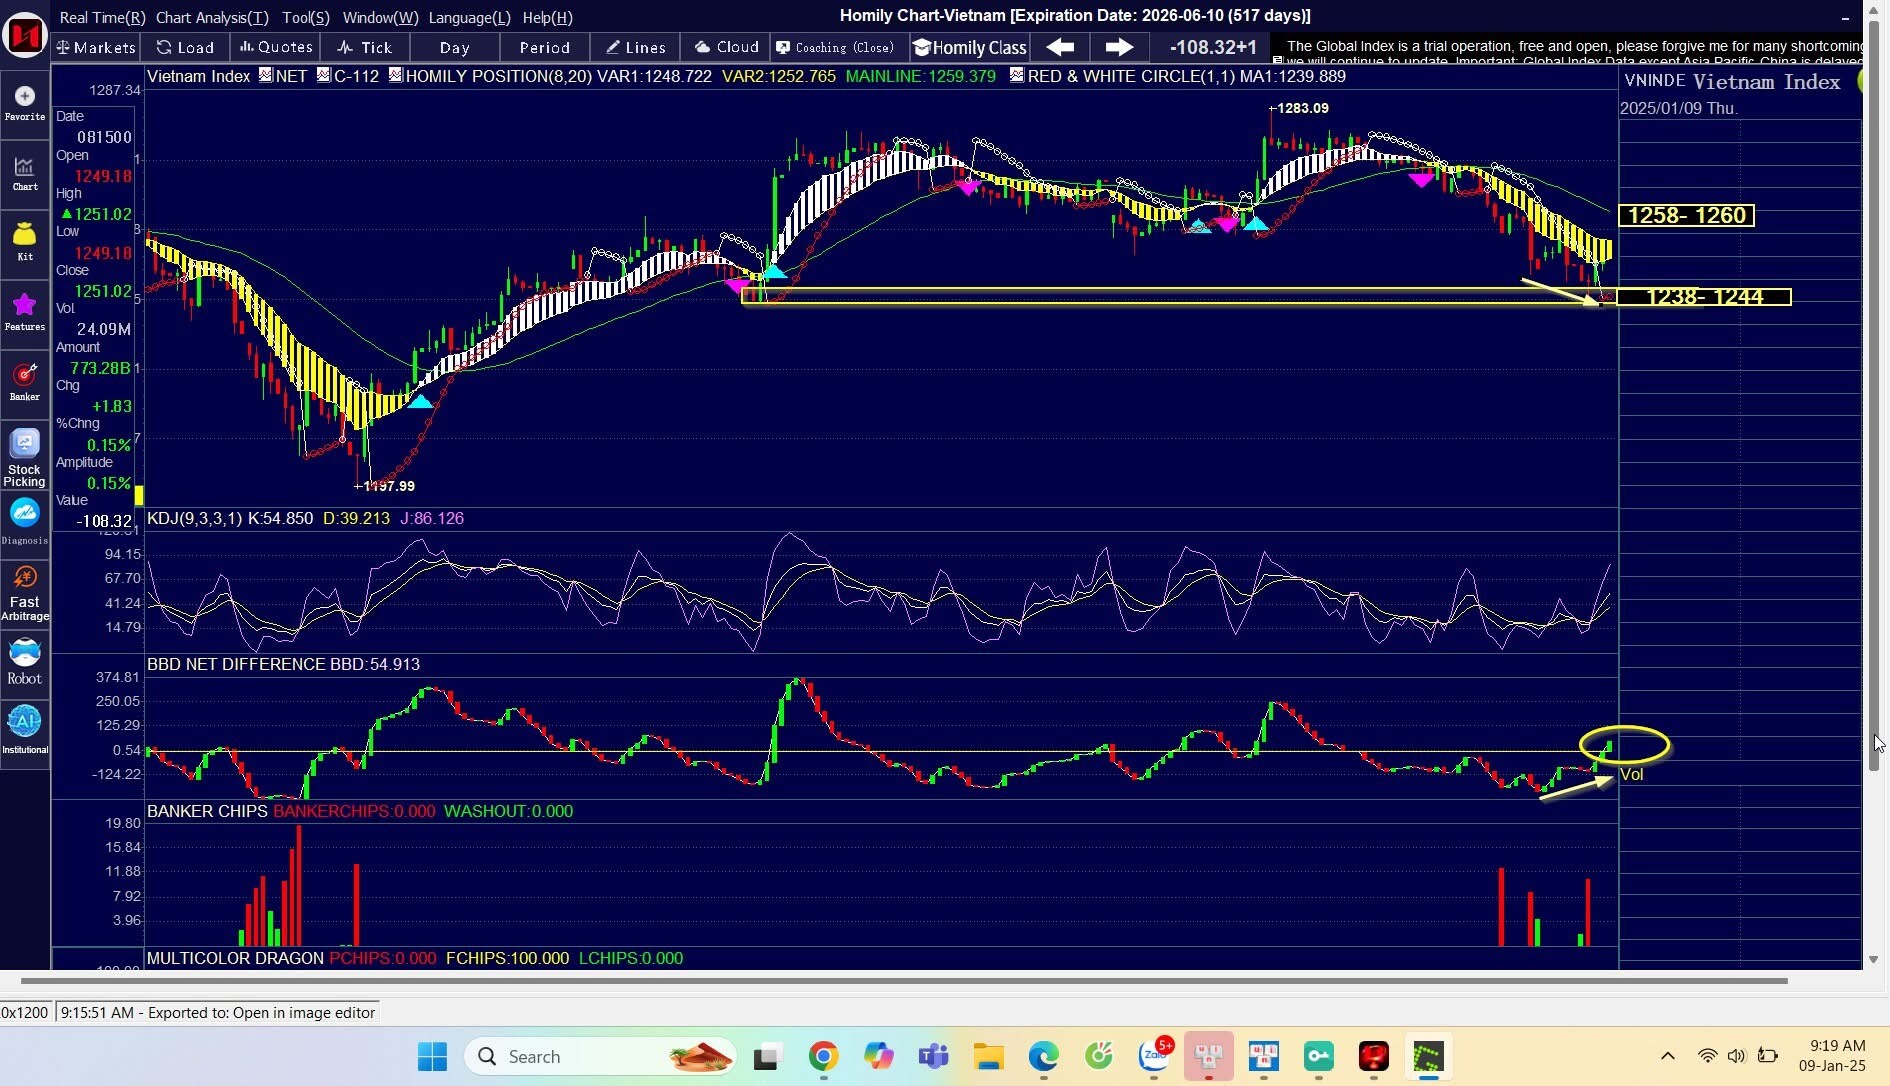Click the taskbar Search box
Screen dimensions: 1890x1086
[600, 1057]
